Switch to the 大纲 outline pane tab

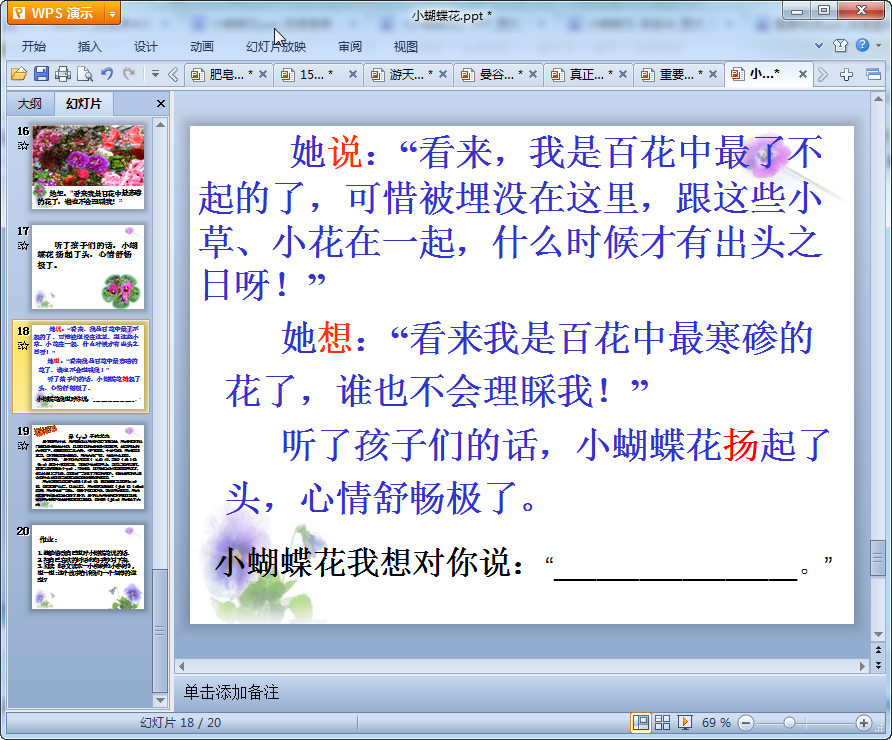pyautogui.click(x=30, y=104)
